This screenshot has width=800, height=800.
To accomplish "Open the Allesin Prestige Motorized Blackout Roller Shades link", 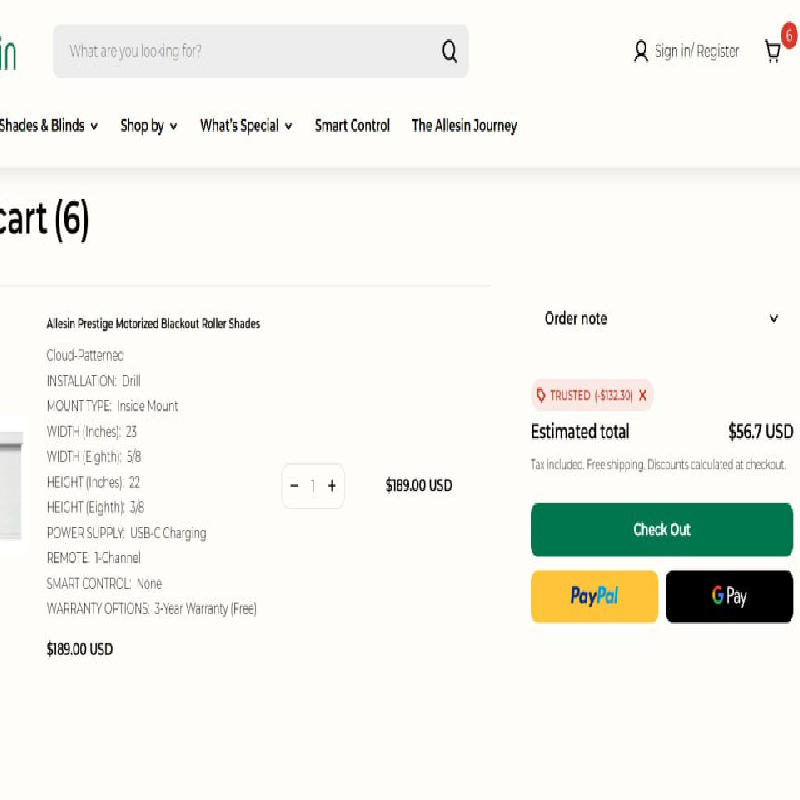I will tap(153, 324).
